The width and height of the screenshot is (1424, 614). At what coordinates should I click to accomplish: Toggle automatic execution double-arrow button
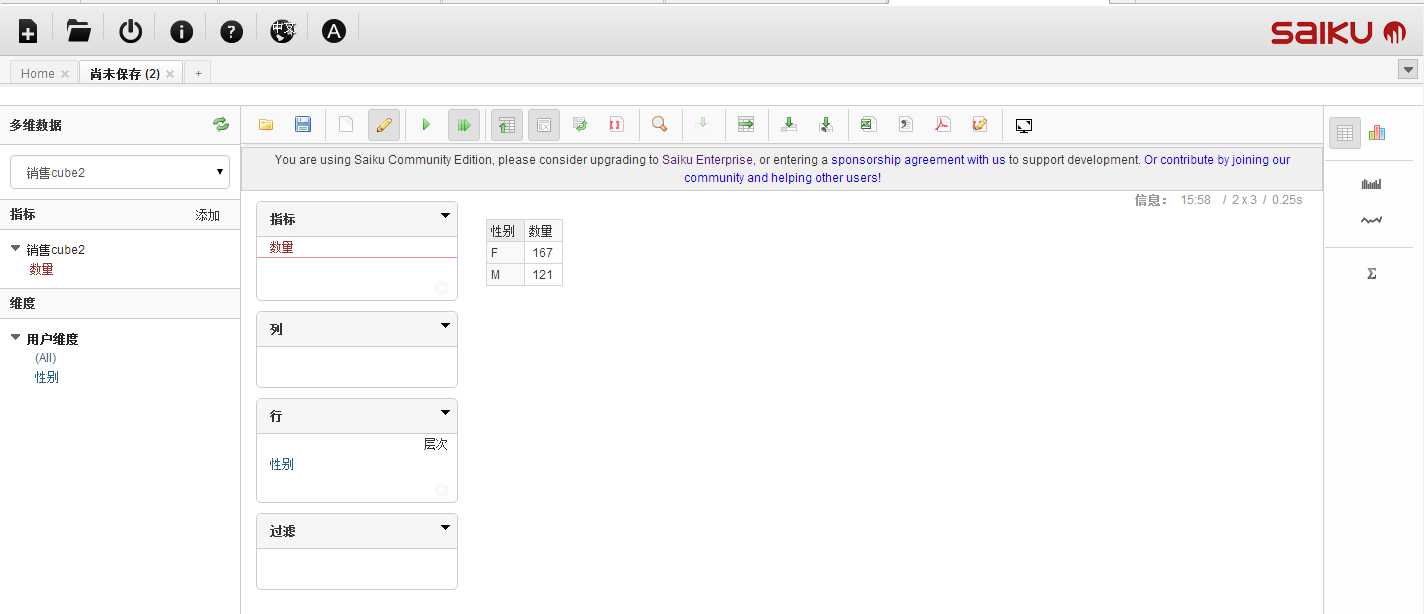coord(464,125)
